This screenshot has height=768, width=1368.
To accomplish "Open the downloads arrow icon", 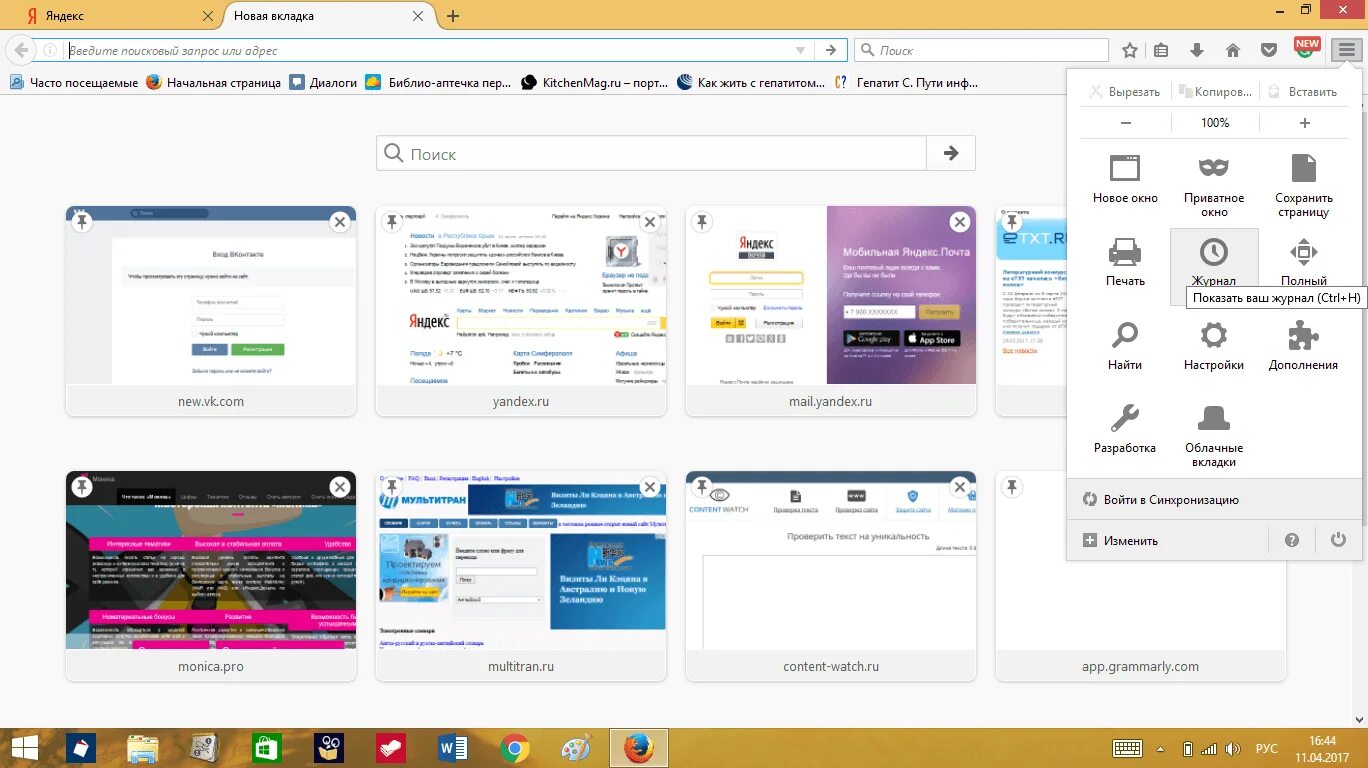I will tap(1196, 50).
